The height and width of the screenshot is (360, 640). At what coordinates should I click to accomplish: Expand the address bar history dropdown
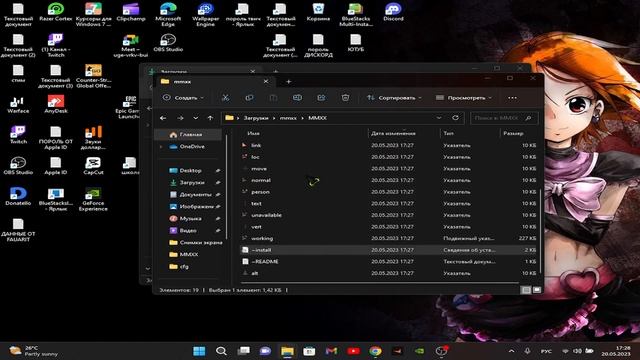[439, 118]
